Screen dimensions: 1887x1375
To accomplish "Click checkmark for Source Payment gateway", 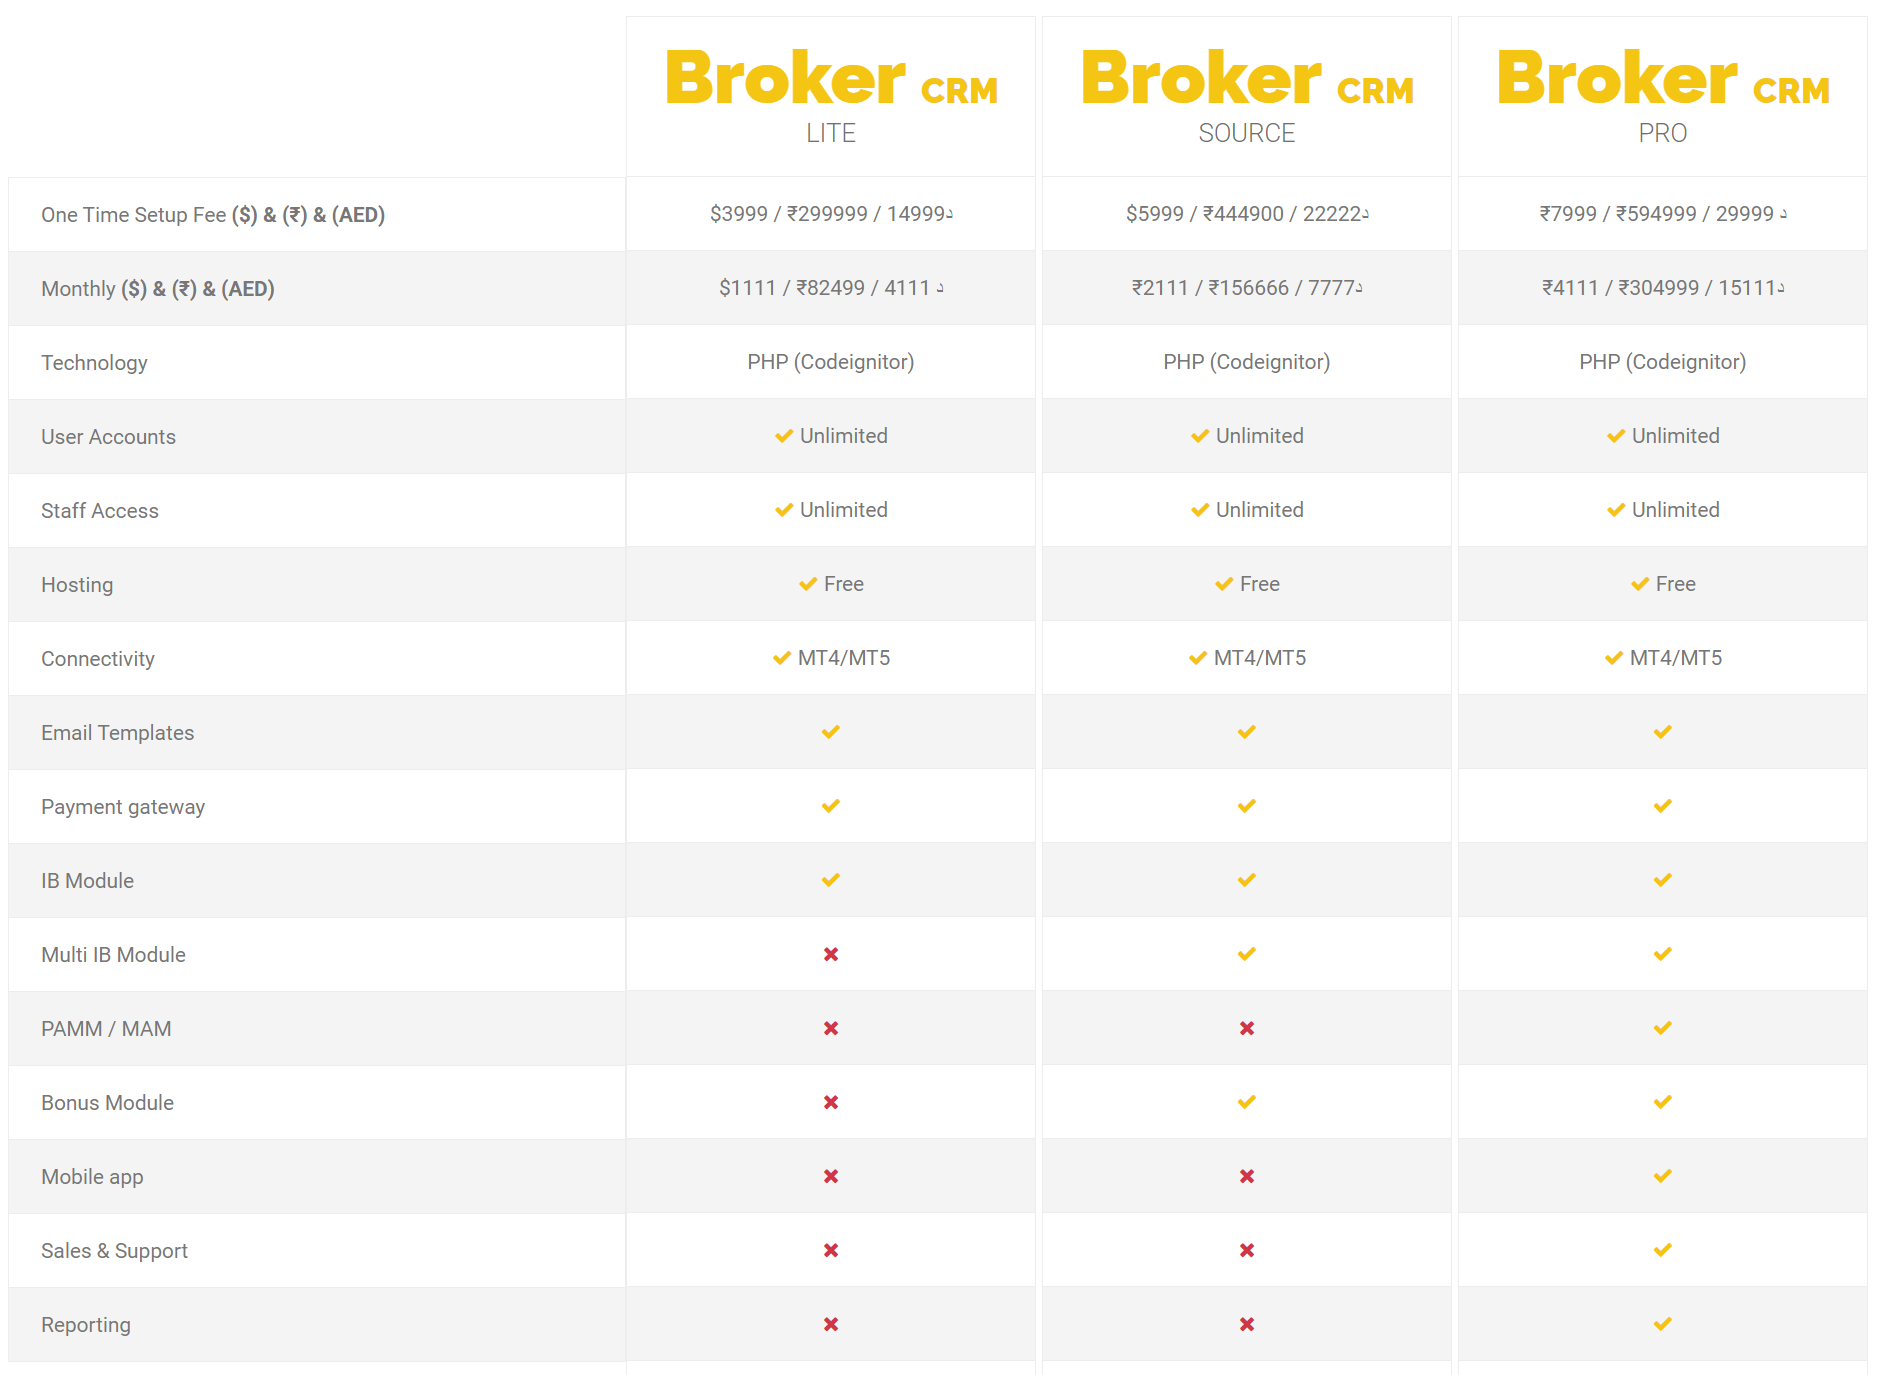I will coord(1247,806).
